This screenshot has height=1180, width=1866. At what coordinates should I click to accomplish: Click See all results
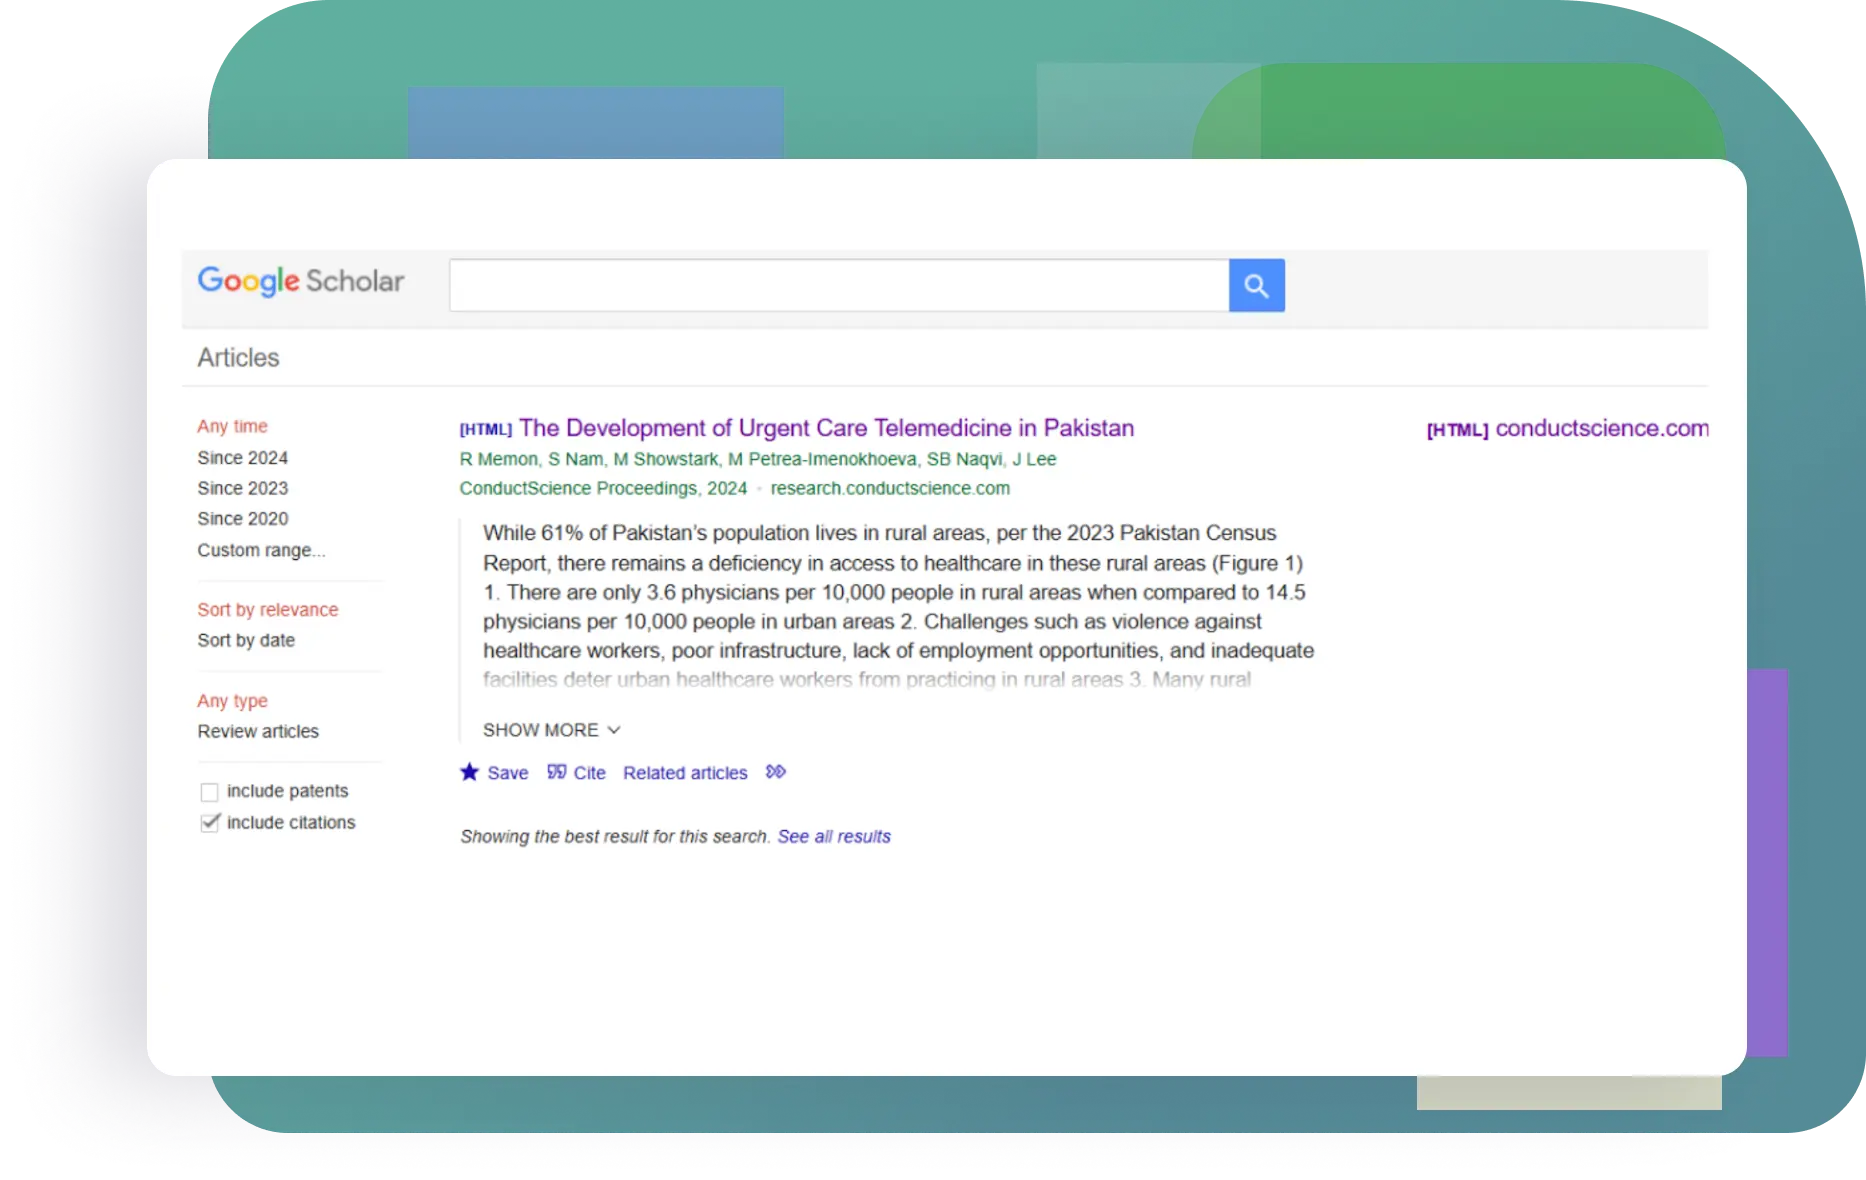click(x=834, y=836)
